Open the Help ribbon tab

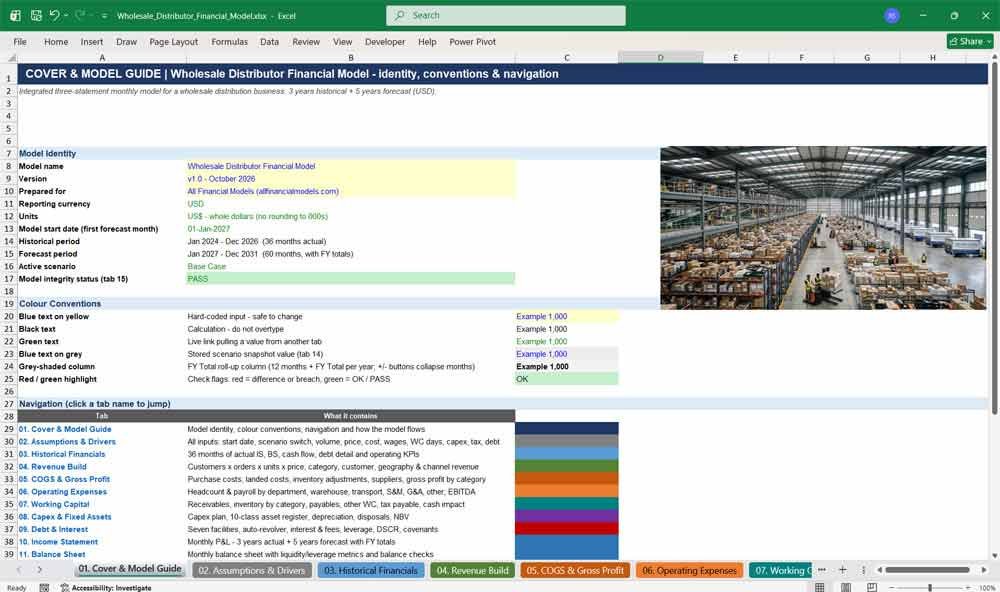tap(427, 41)
